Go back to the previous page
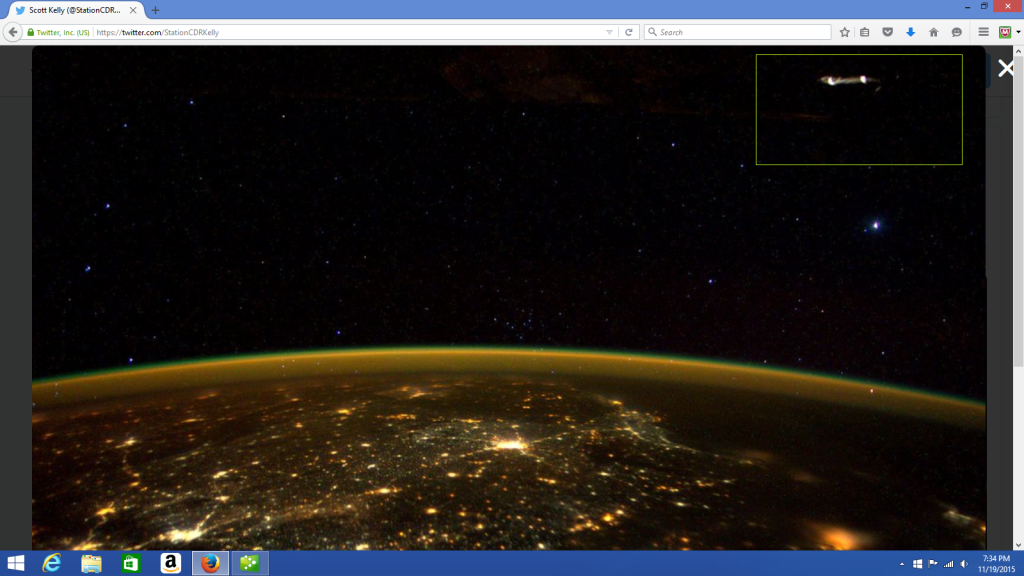The width and height of the screenshot is (1024, 576). 13,32
